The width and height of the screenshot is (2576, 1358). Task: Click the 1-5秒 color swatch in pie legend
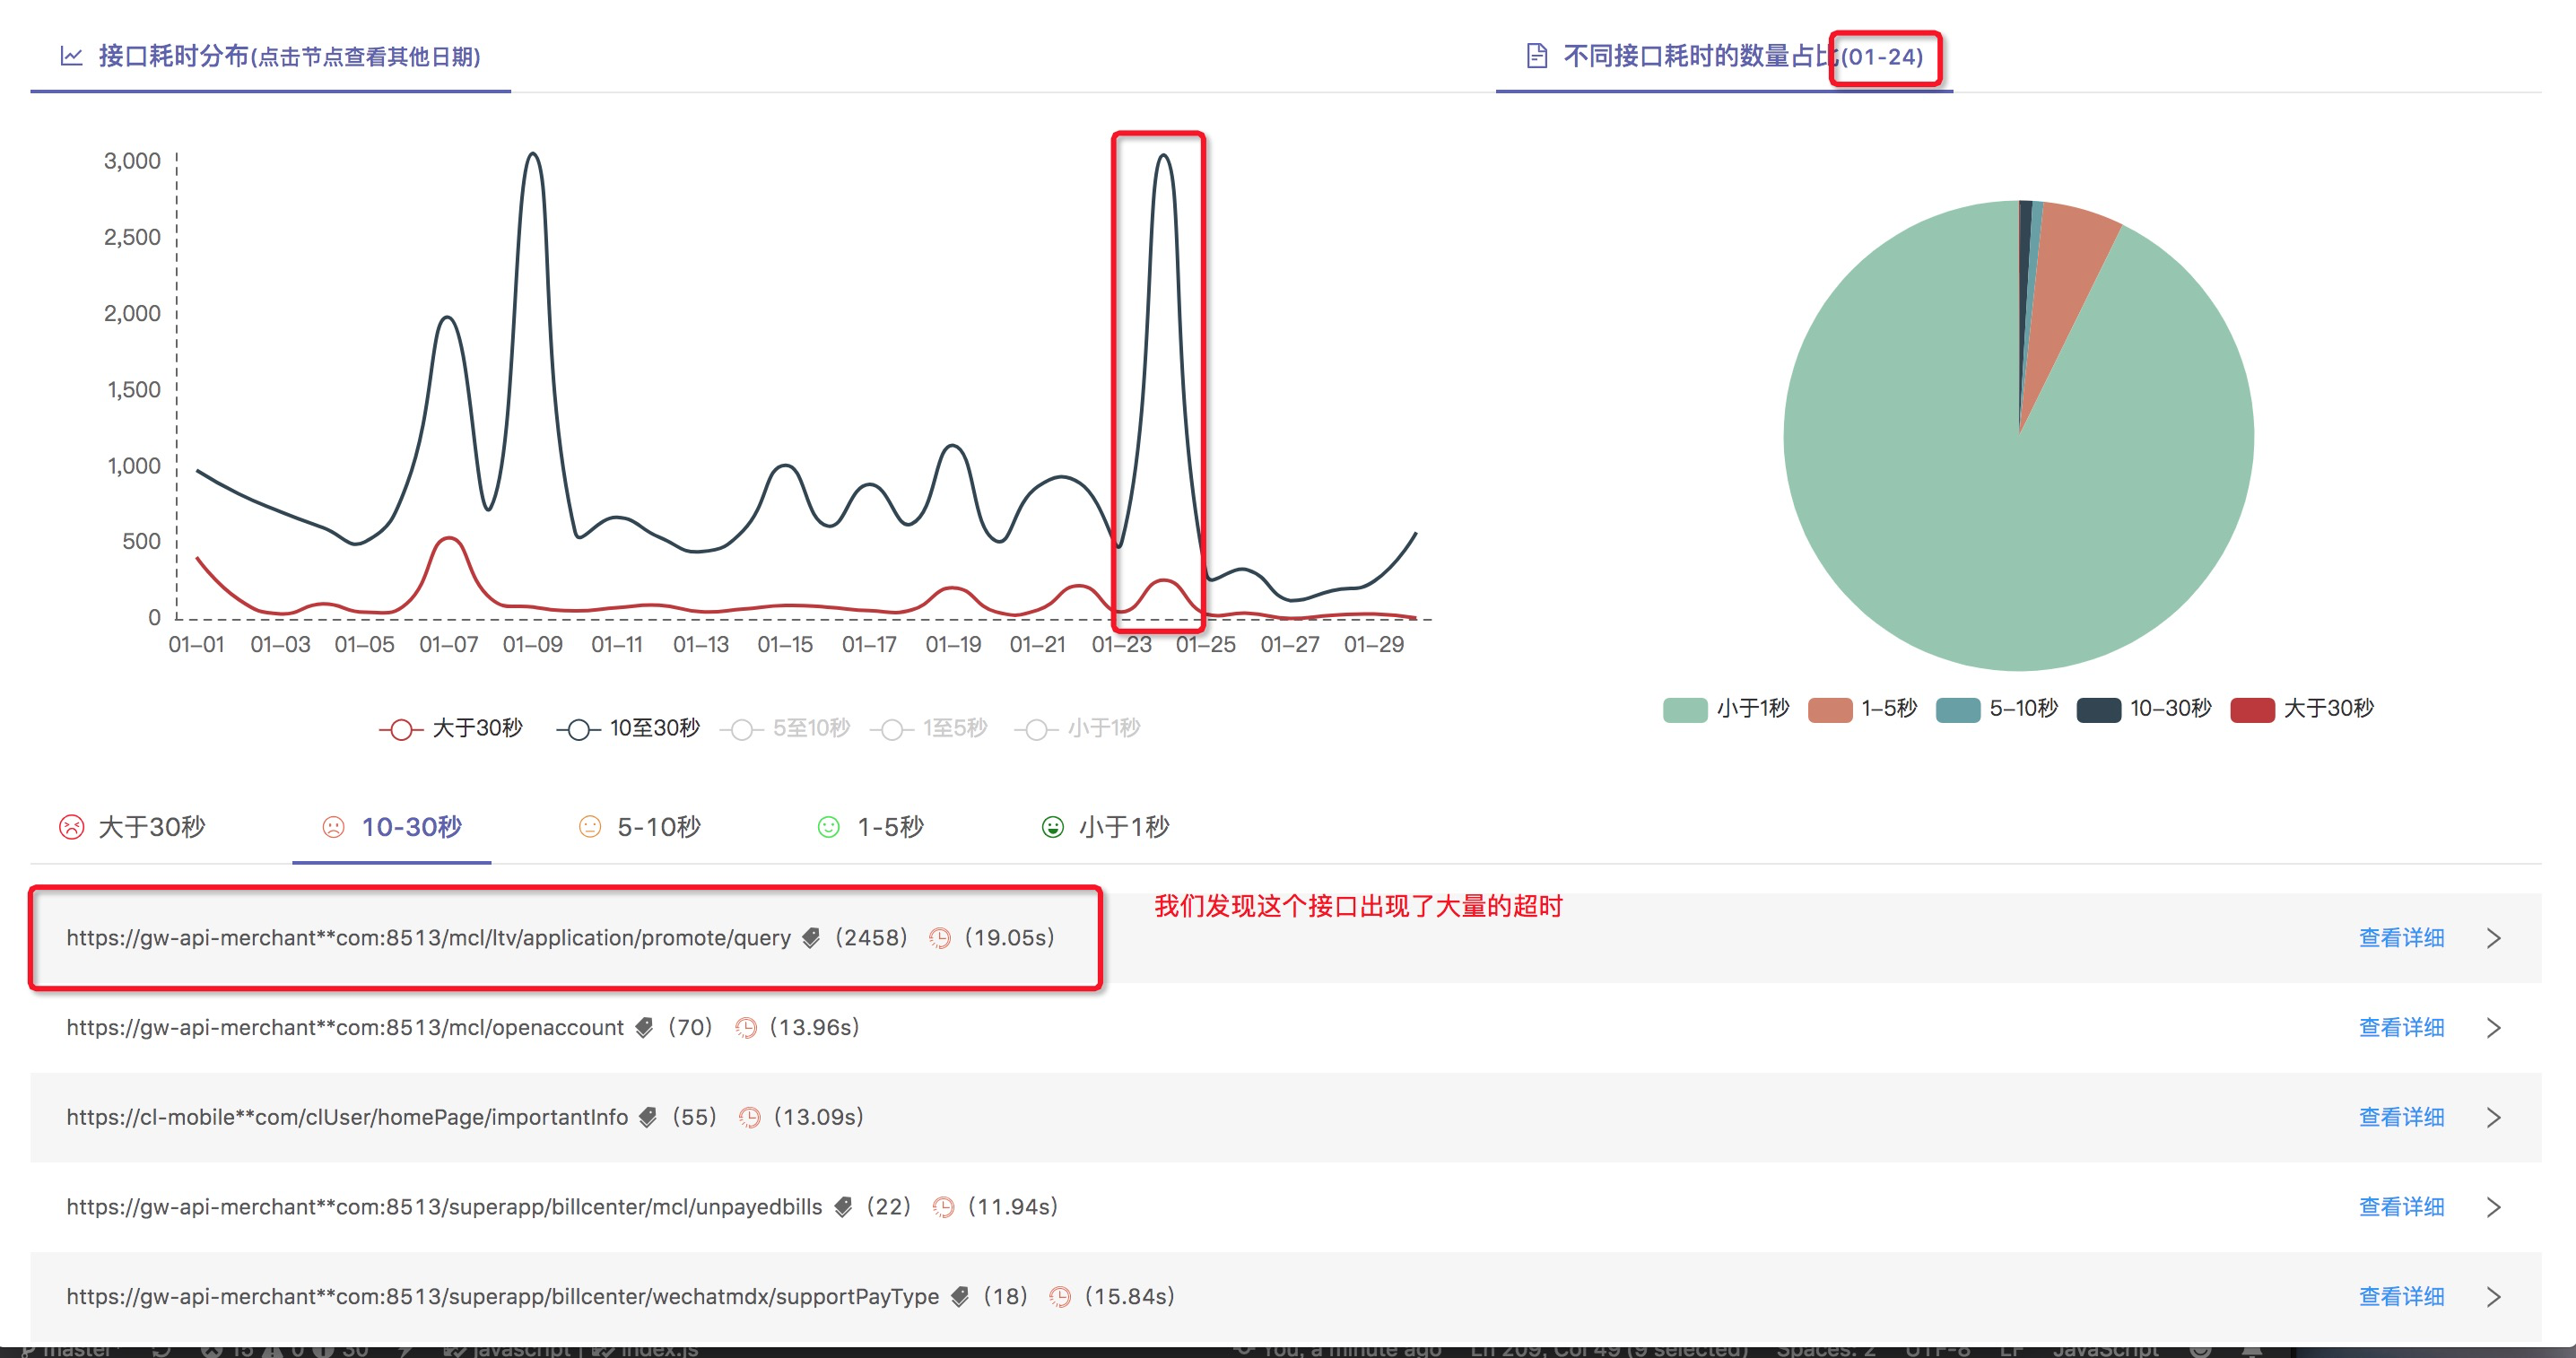1829,709
